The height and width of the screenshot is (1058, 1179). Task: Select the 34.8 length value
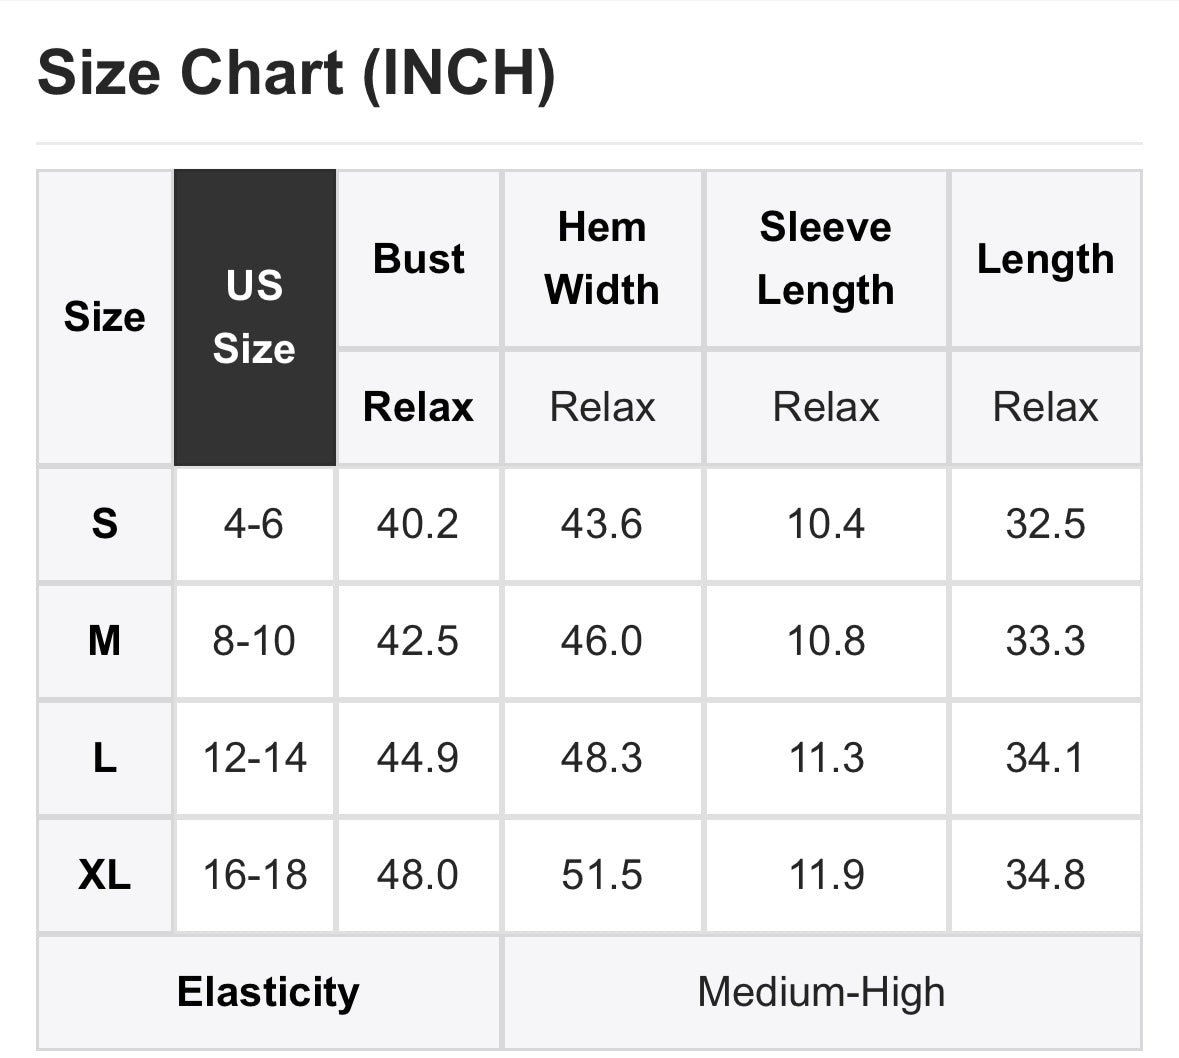coord(1046,875)
